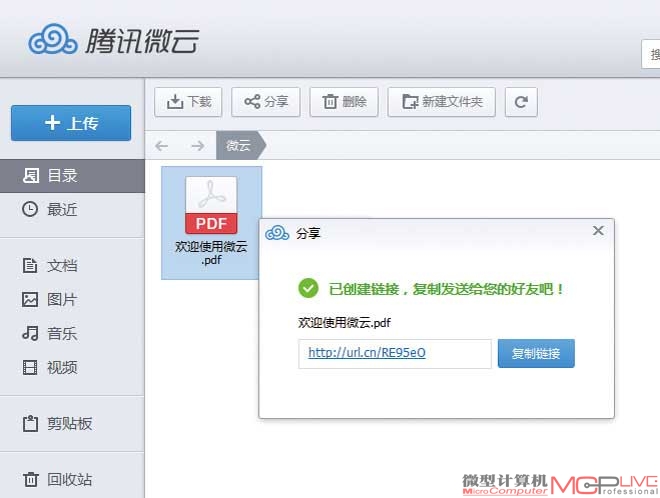Open 视频 videos category
Screen dimensions: 660x498
pyautogui.click(x=72, y=368)
